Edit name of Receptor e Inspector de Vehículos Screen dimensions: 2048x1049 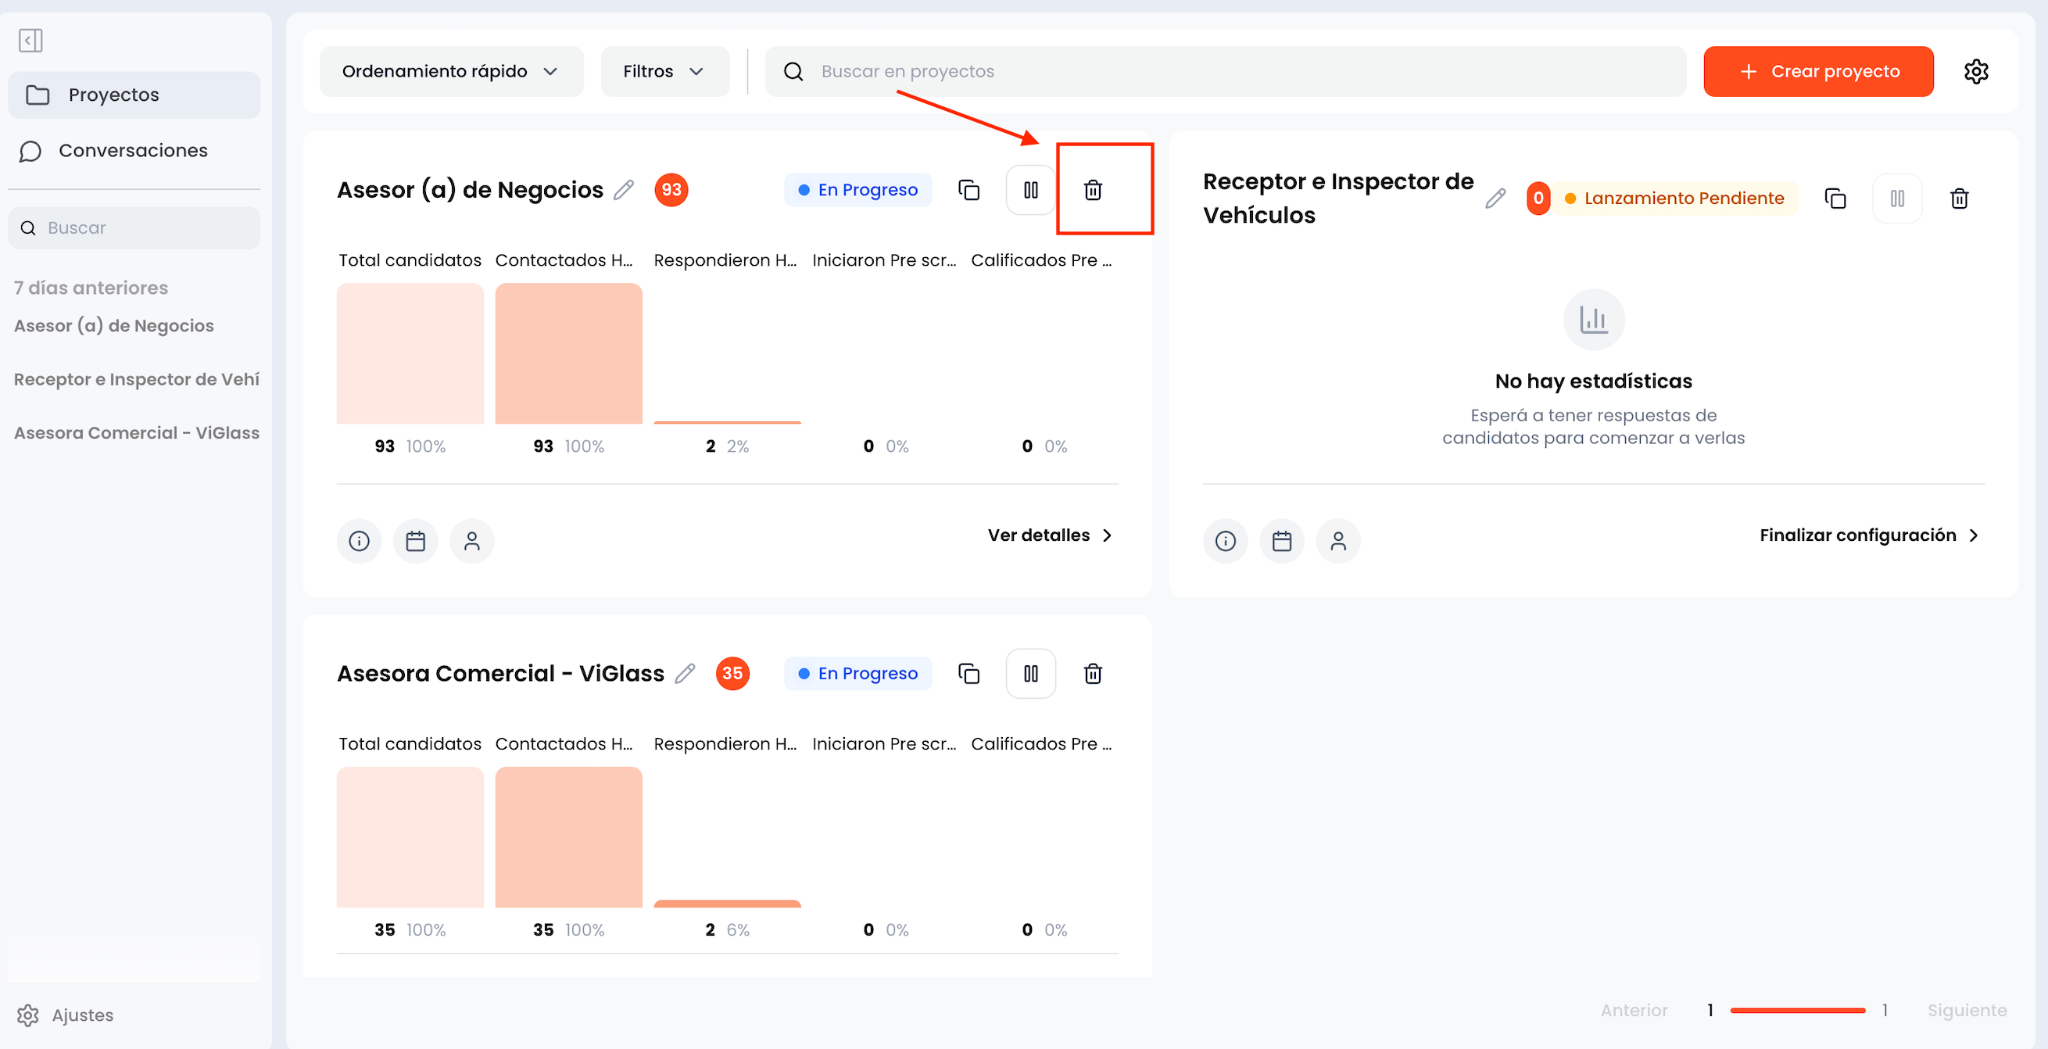(1496, 198)
